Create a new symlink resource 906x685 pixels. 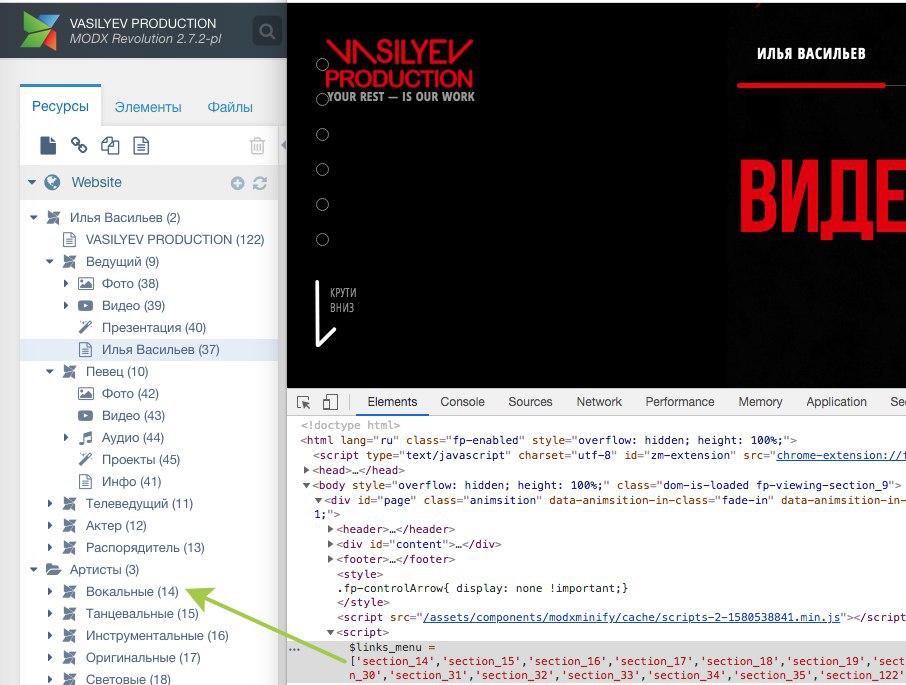click(110, 146)
